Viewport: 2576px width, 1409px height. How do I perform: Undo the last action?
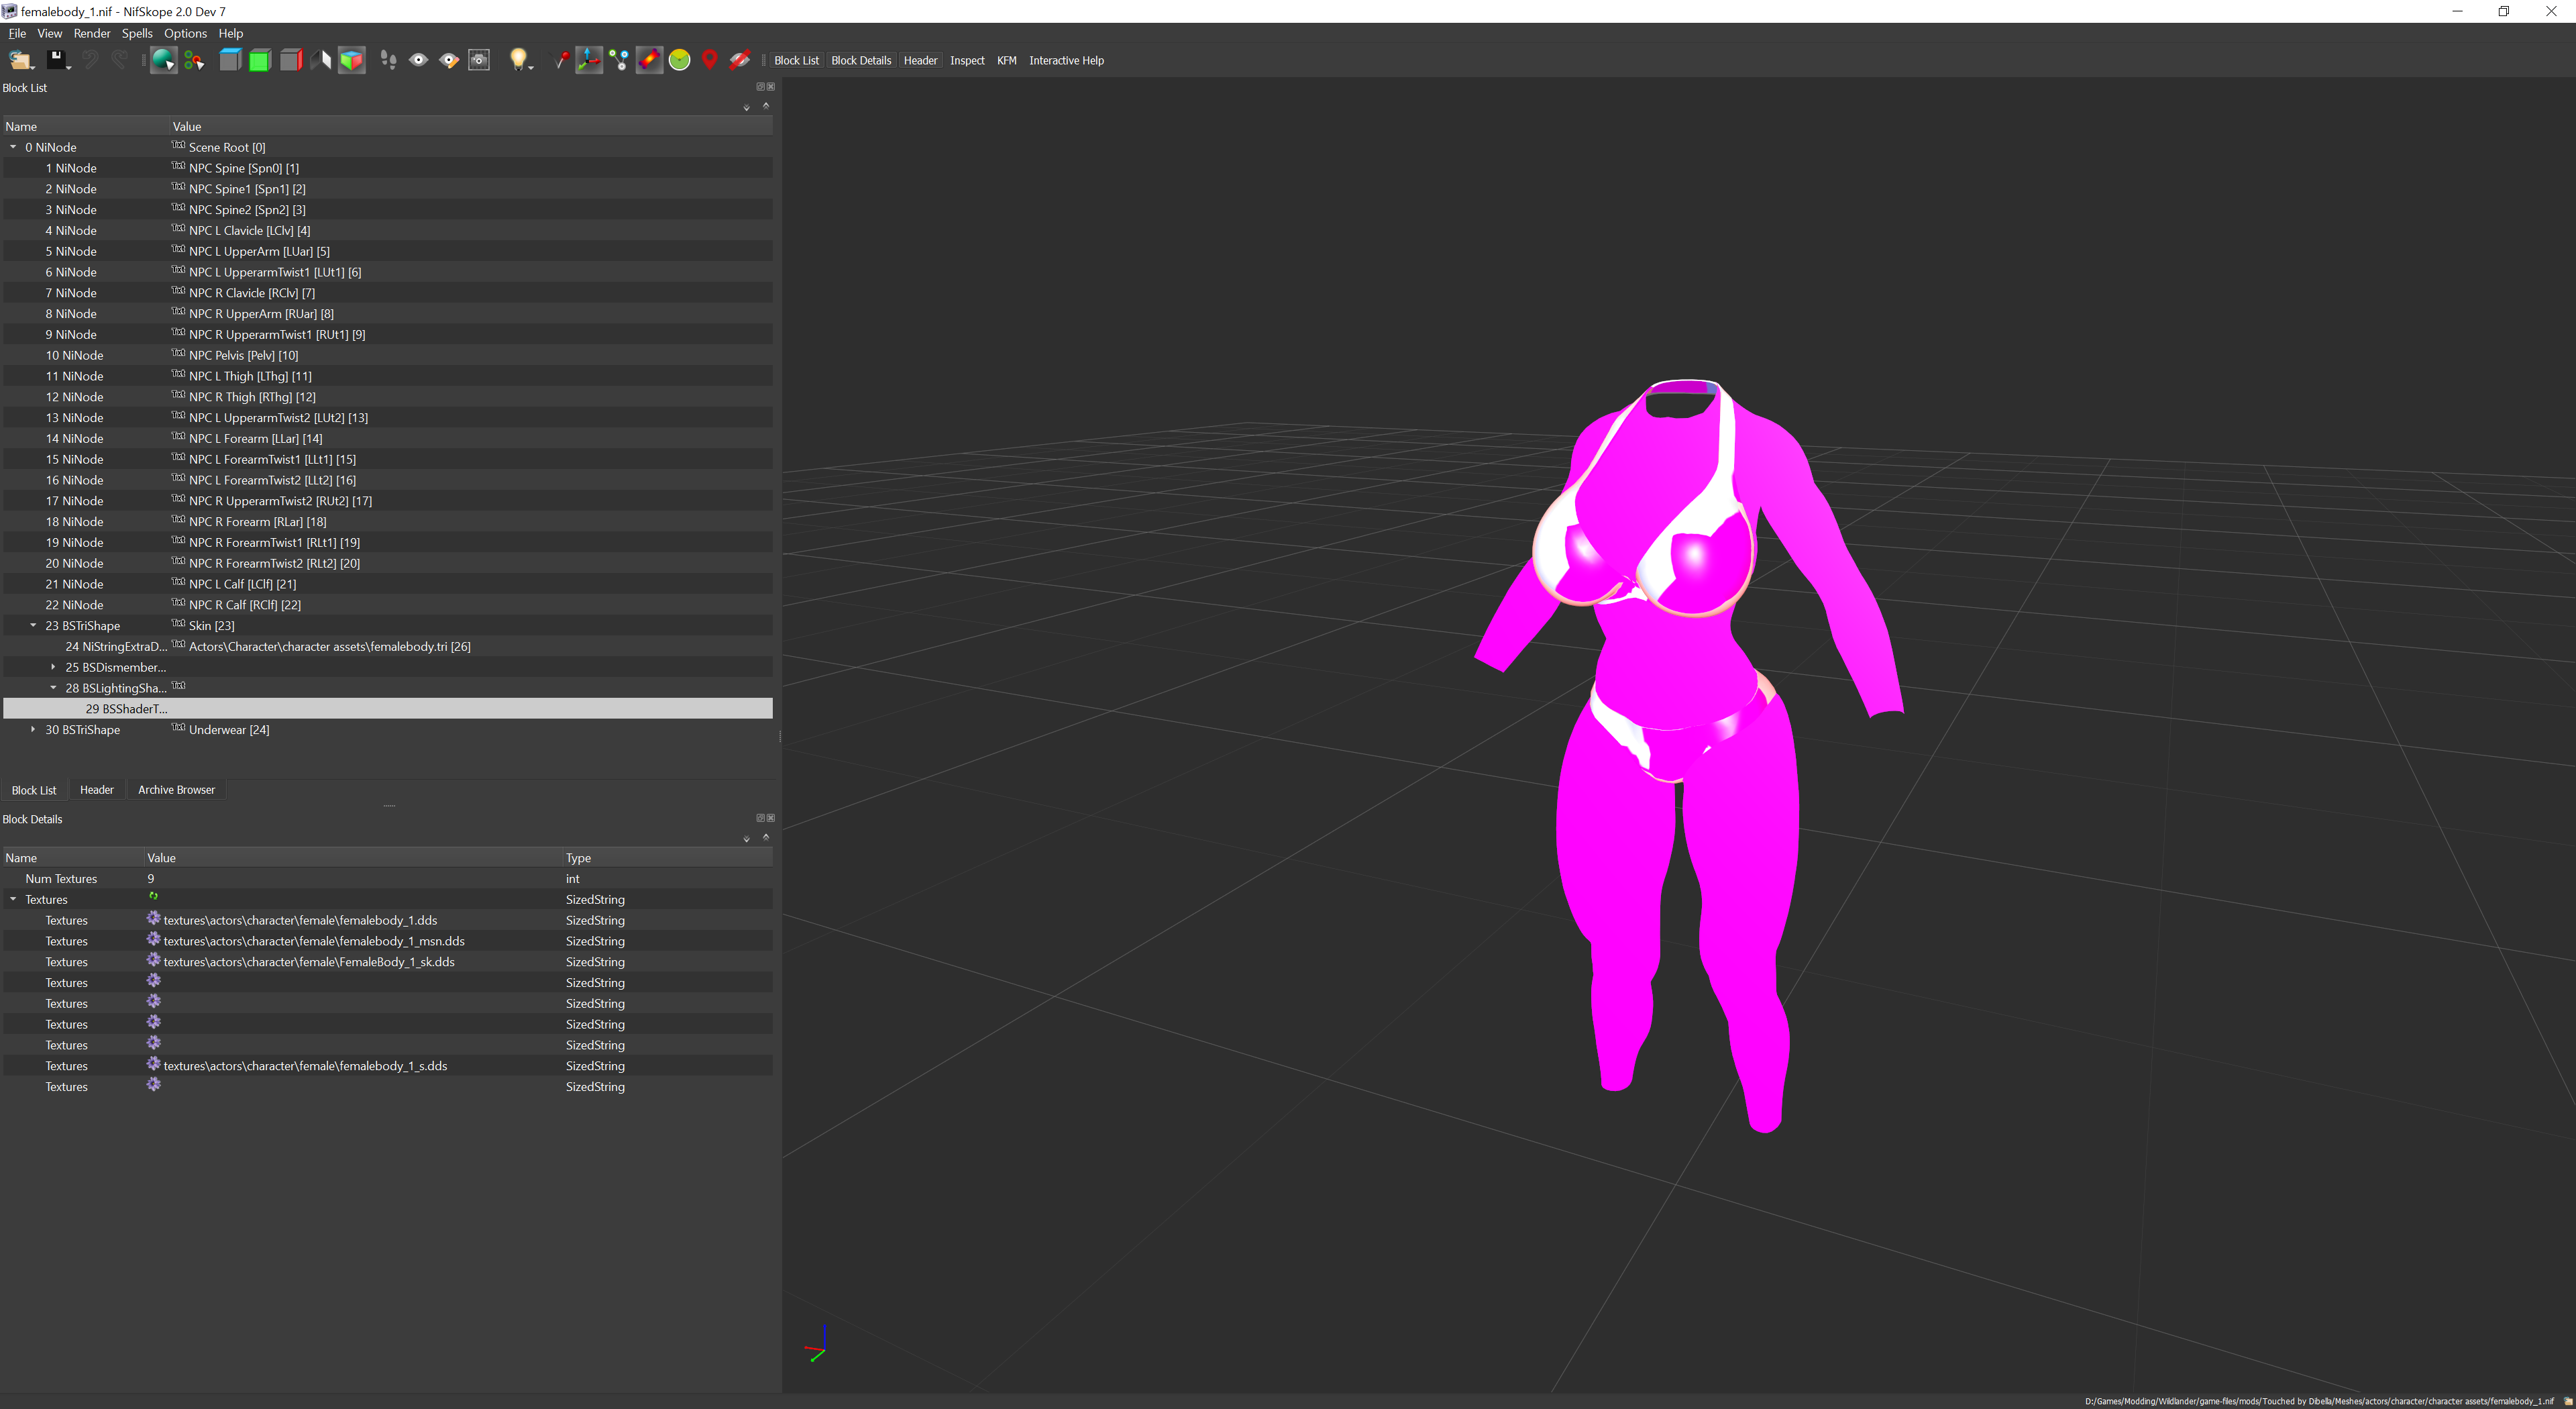click(x=90, y=60)
